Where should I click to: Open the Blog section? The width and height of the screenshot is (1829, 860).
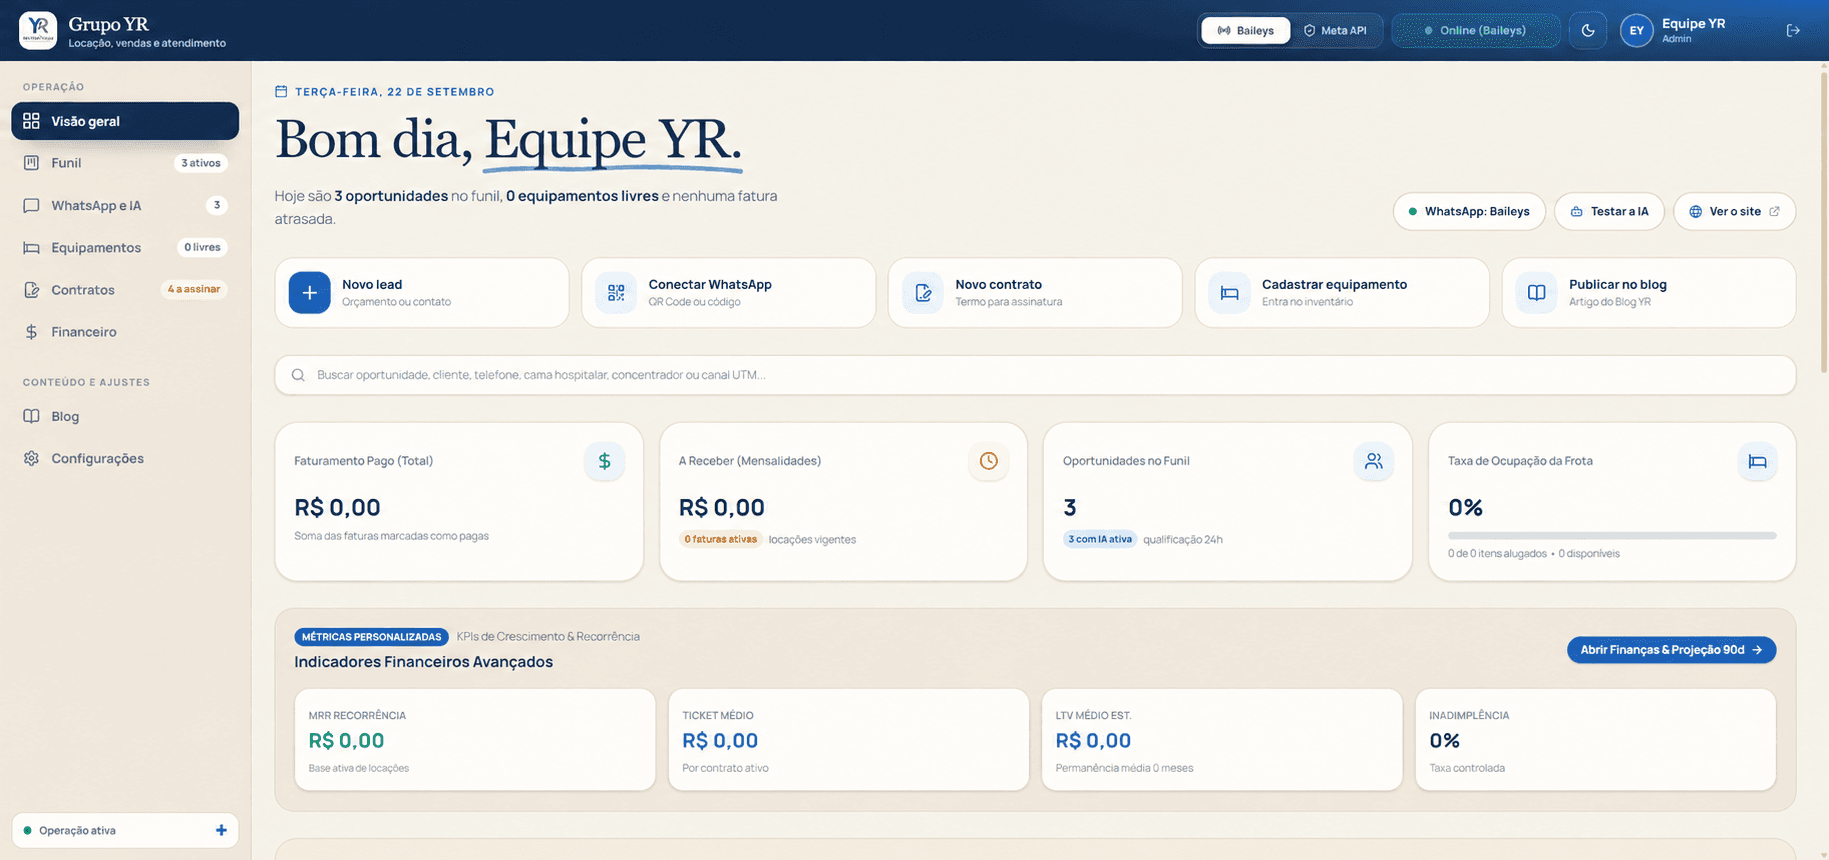point(125,416)
